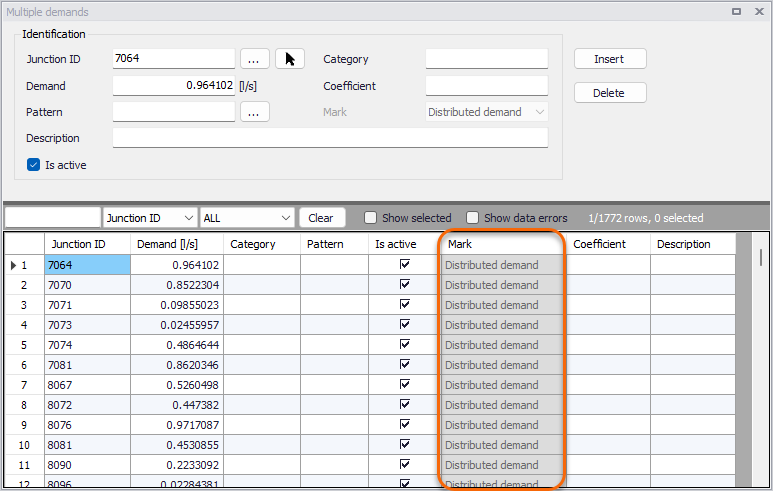This screenshot has width=773, height=491.
Task: Click demand value 0.4530855
Action: [177, 445]
